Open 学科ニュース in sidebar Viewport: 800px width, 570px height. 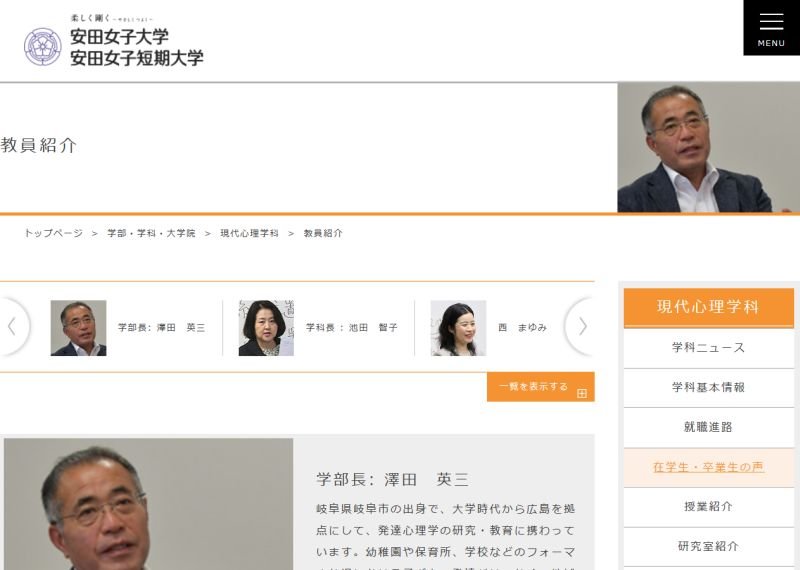(709, 348)
